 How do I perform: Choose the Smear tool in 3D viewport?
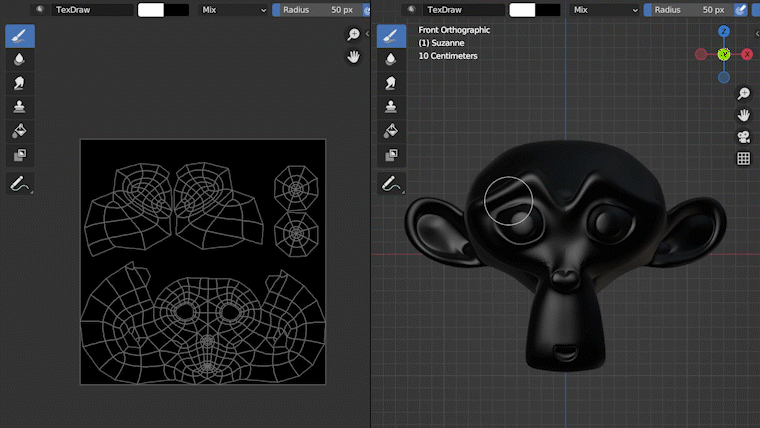(x=391, y=83)
